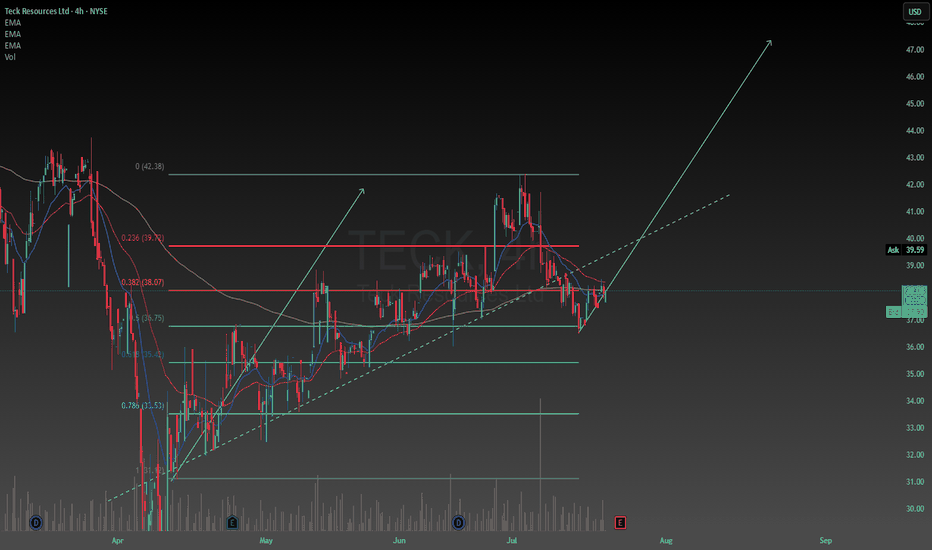Click the May label on time axis
The width and height of the screenshot is (932, 550).
266,540
